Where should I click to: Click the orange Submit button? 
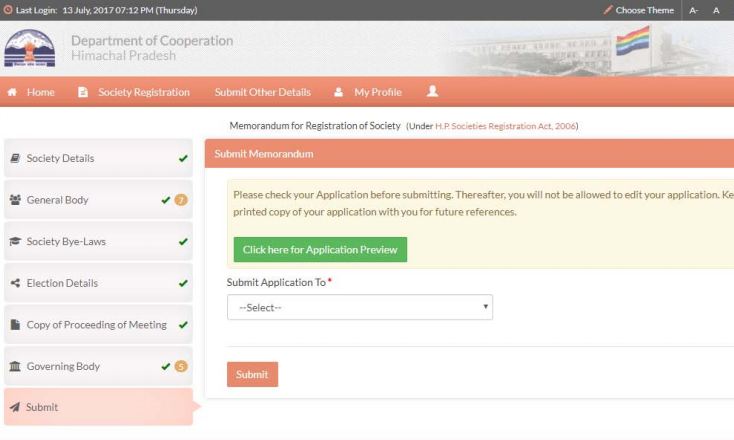point(252,374)
